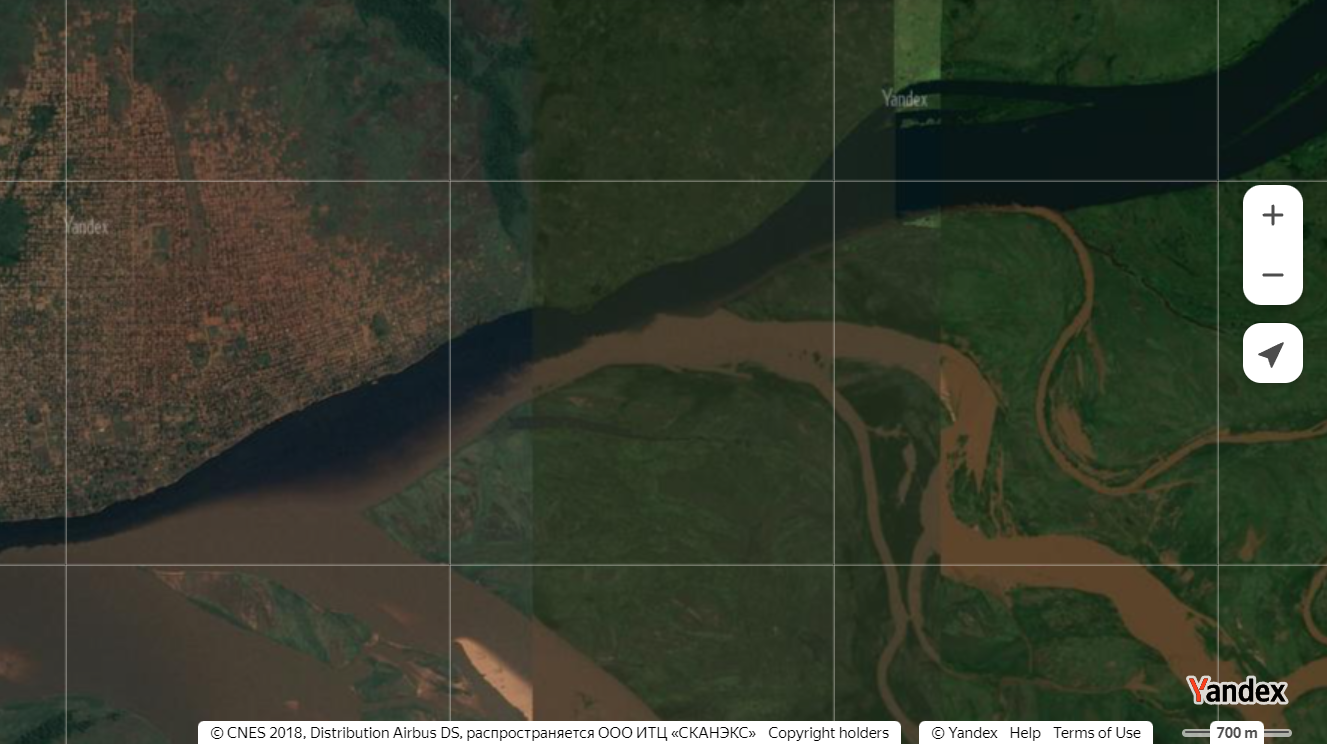
Task: Click the Yandex watermark near the top river
Action: [904, 98]
